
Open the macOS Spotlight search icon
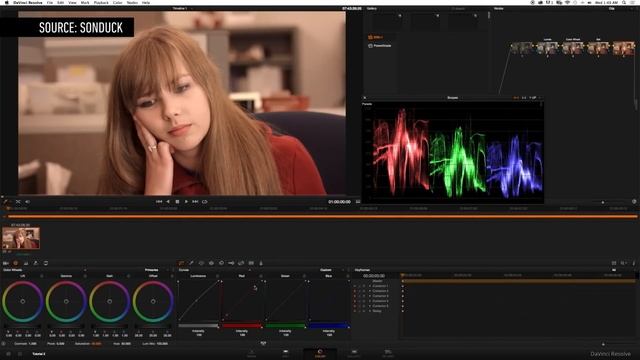(624, 2)
